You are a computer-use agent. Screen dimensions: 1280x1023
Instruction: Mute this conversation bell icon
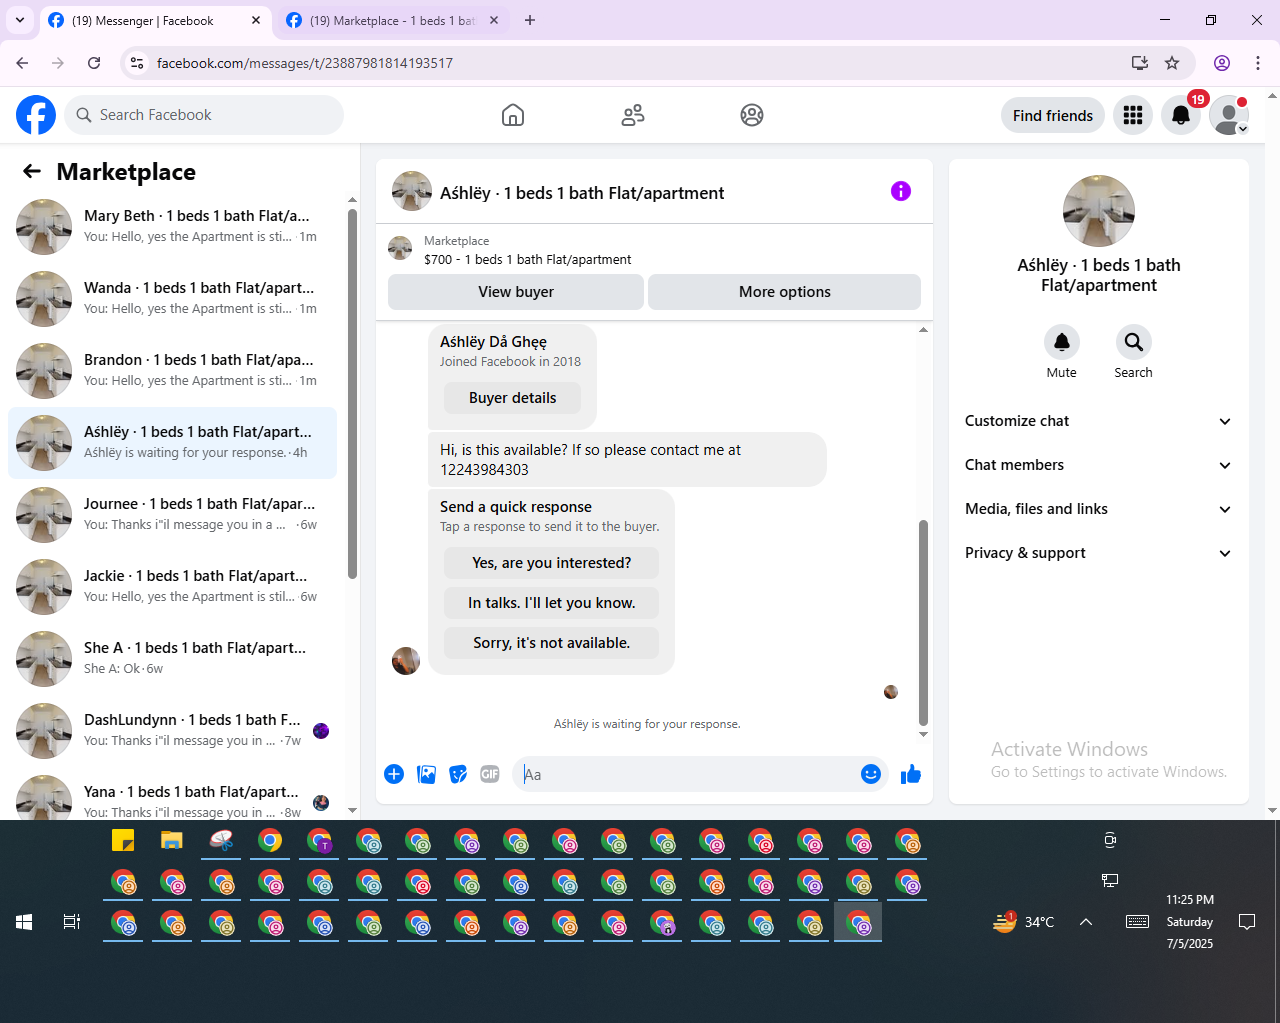click(1062, 342)
